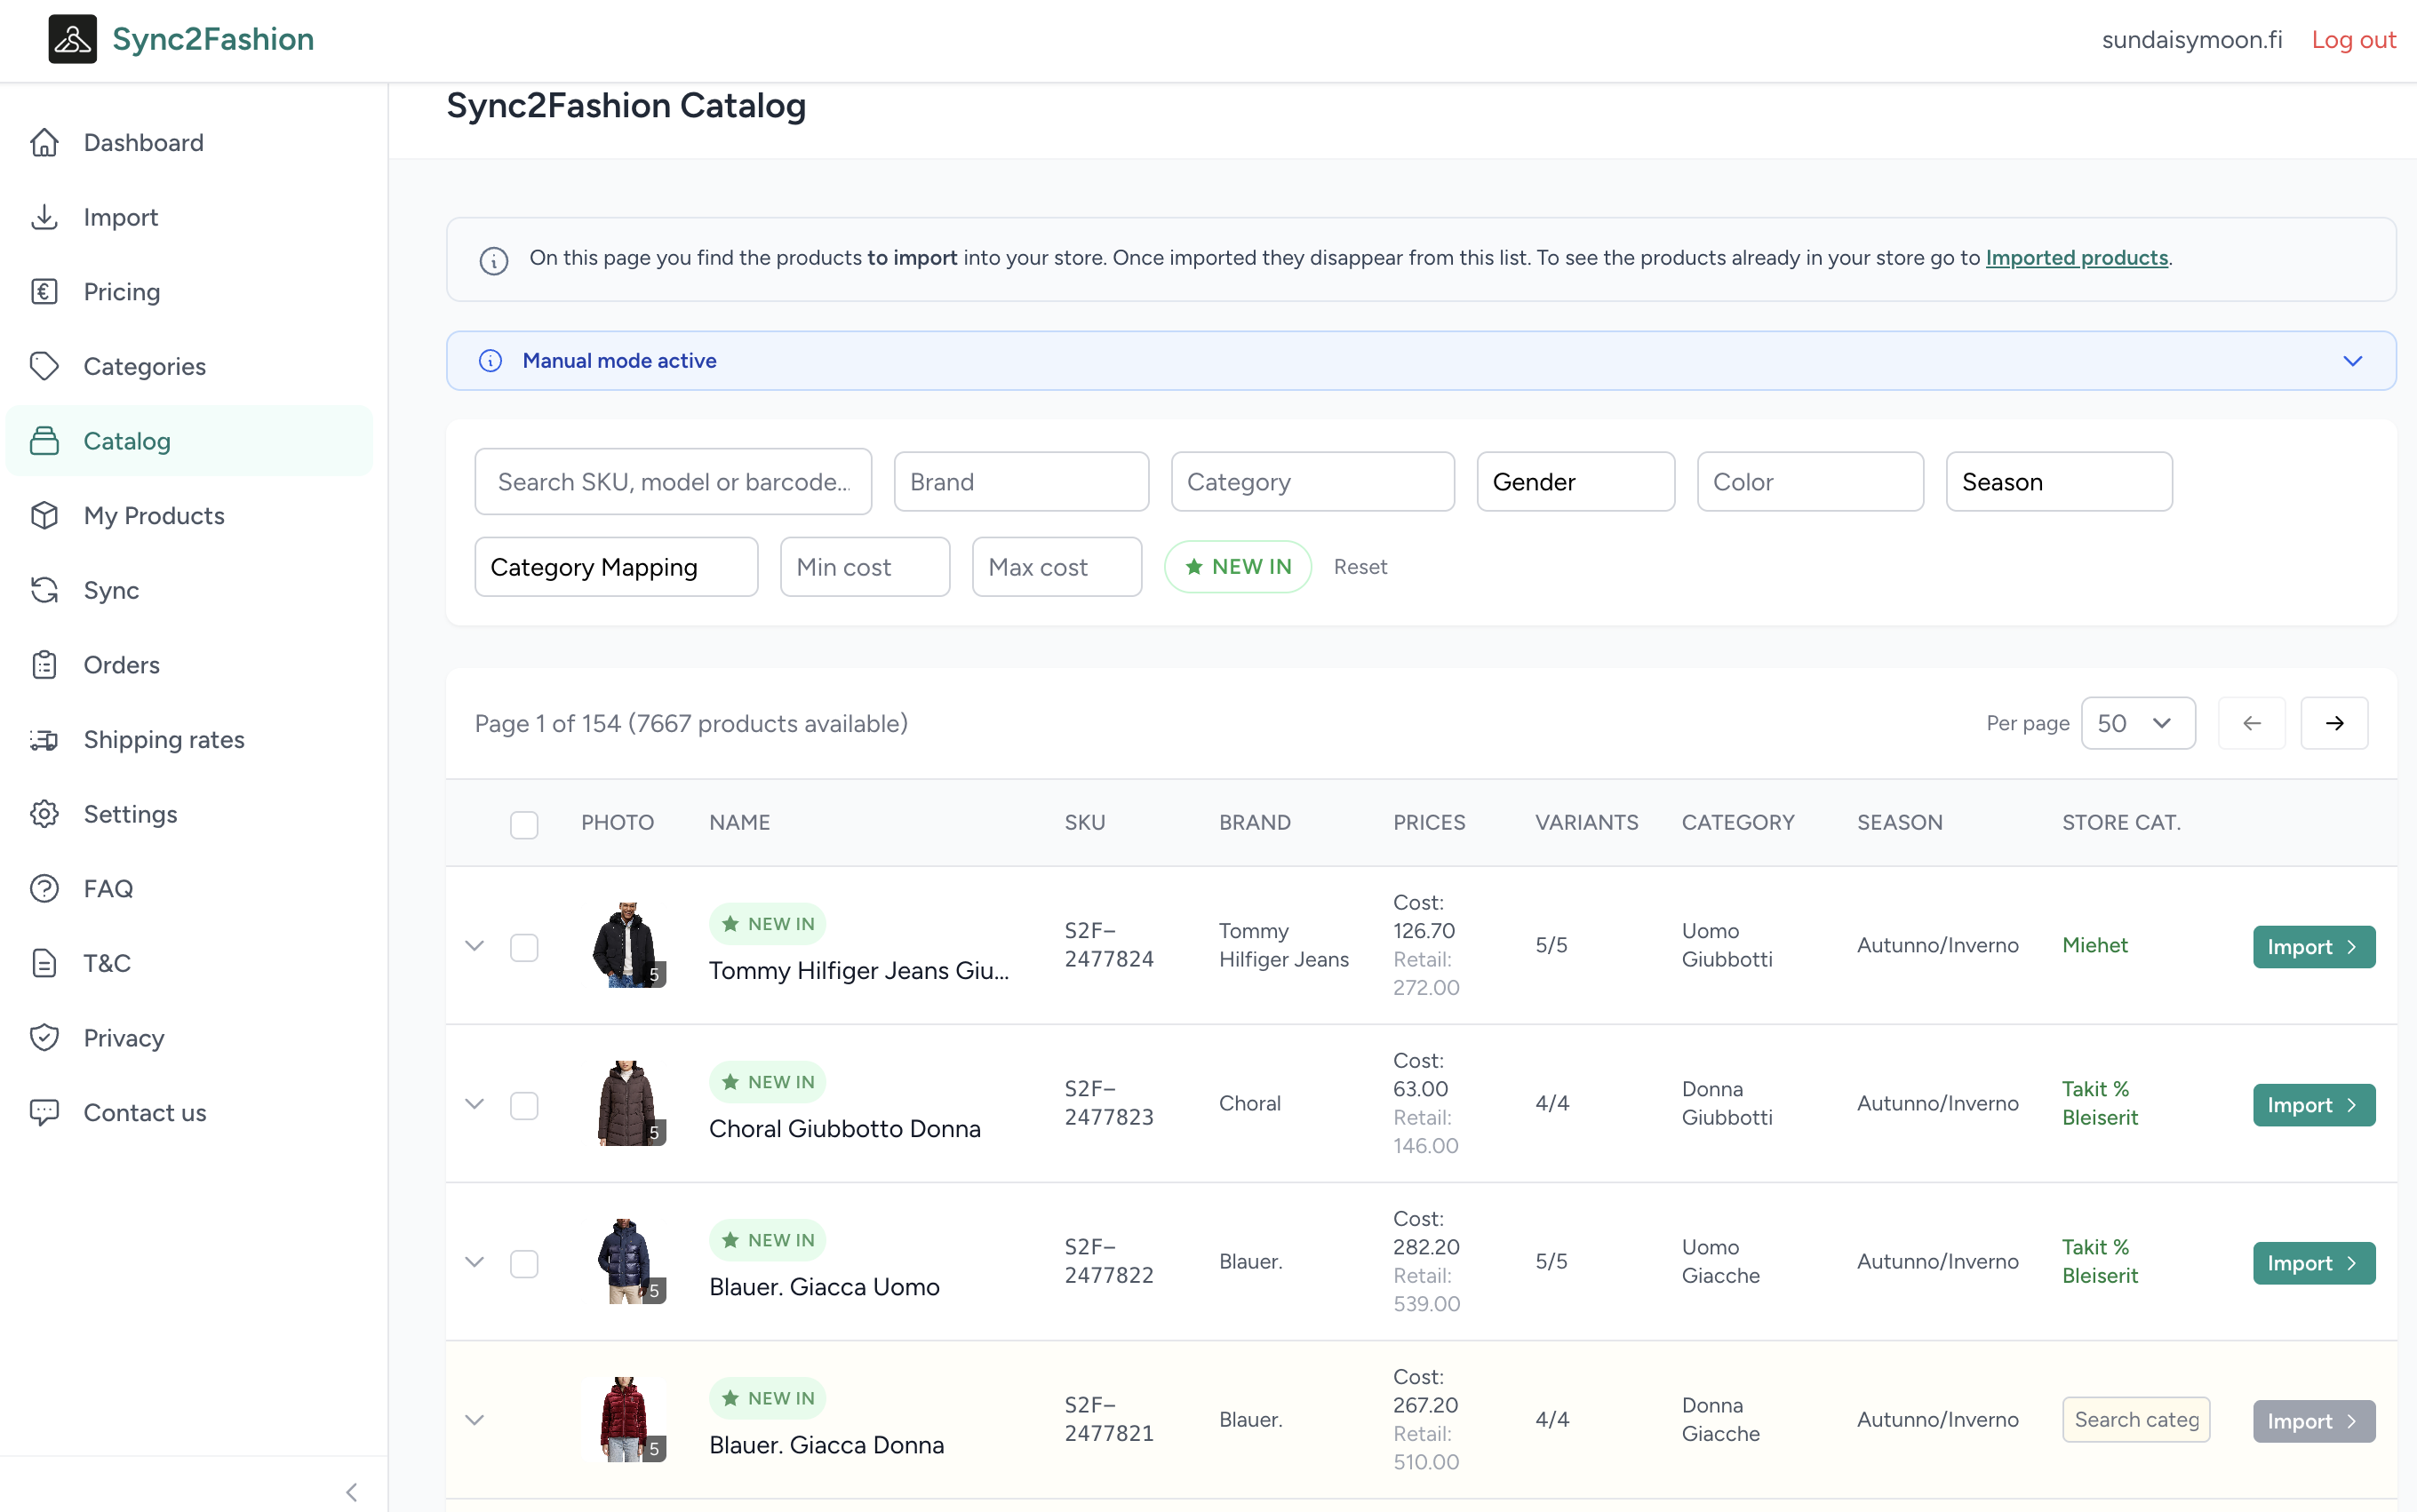2417x1512 pixels.
Task: Click the Color filter field
Action: tap(1810, 482)
